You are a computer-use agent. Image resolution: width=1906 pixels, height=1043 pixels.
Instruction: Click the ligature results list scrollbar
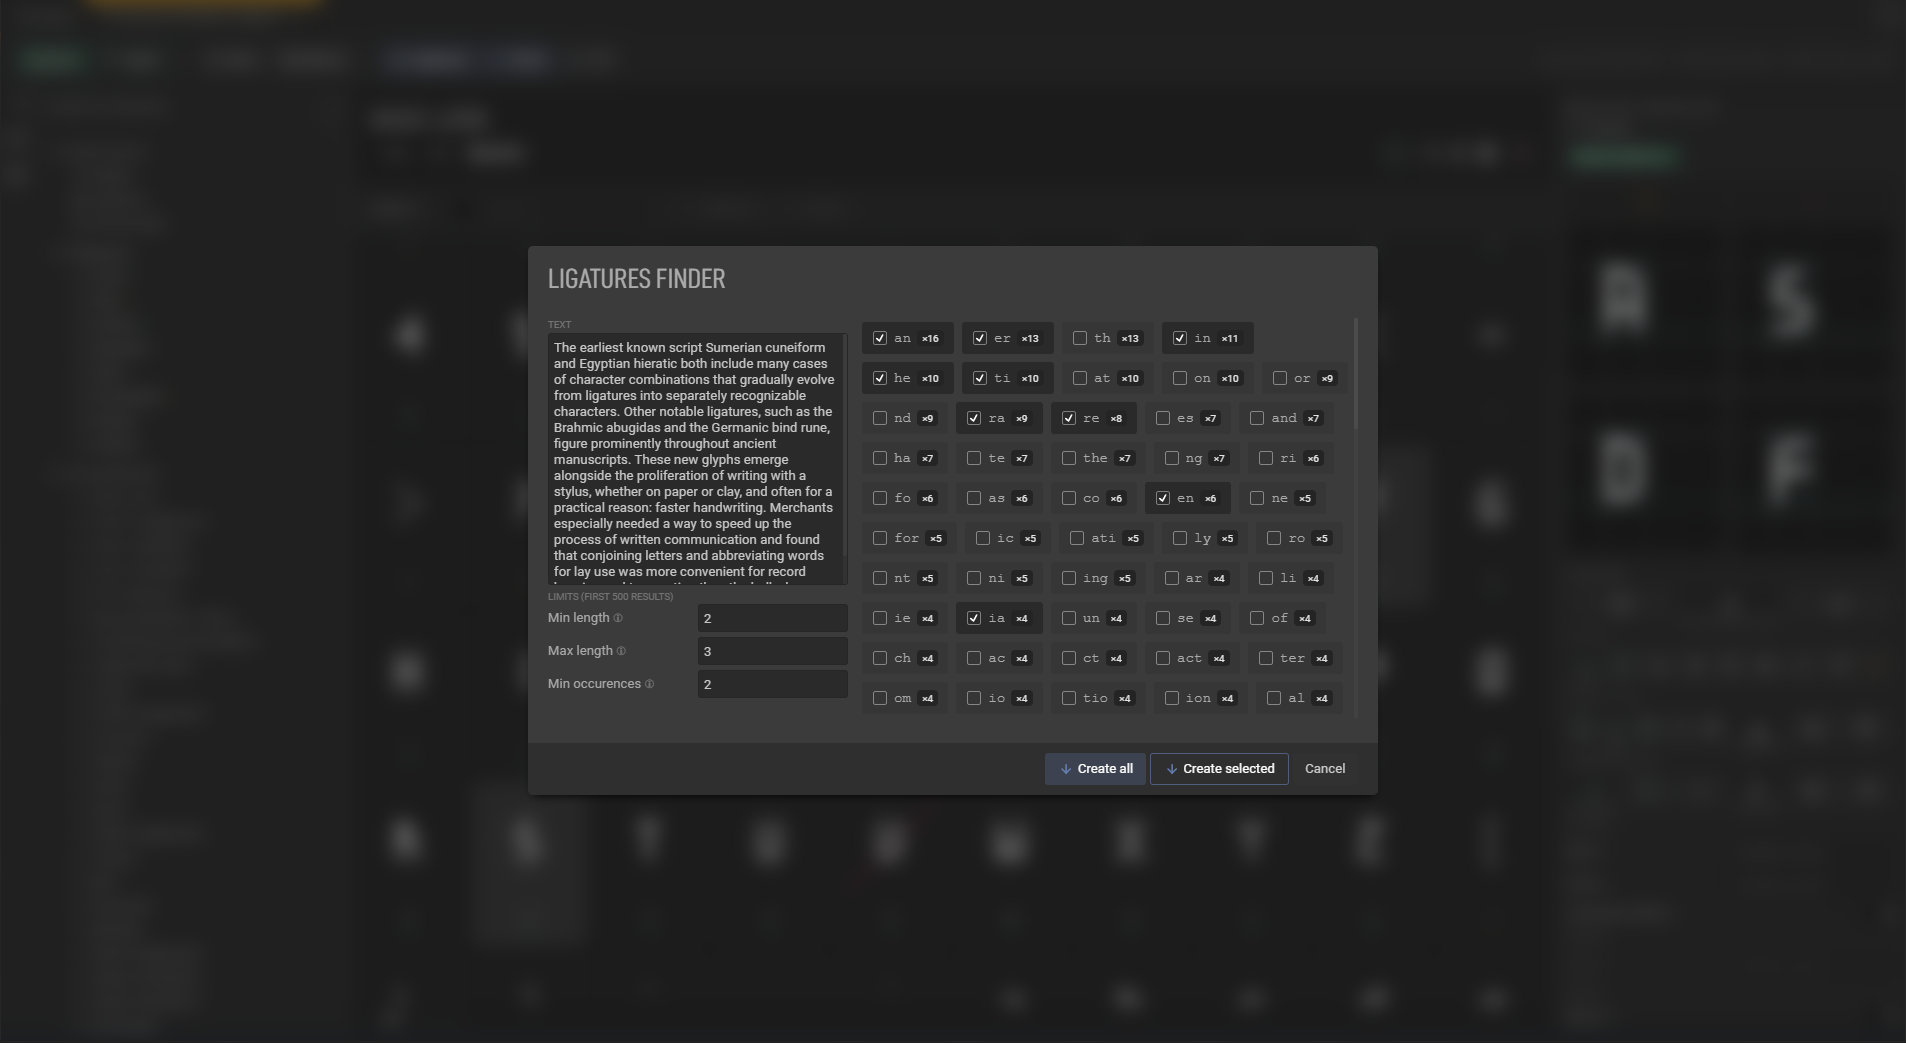(x=1356, y=375)
